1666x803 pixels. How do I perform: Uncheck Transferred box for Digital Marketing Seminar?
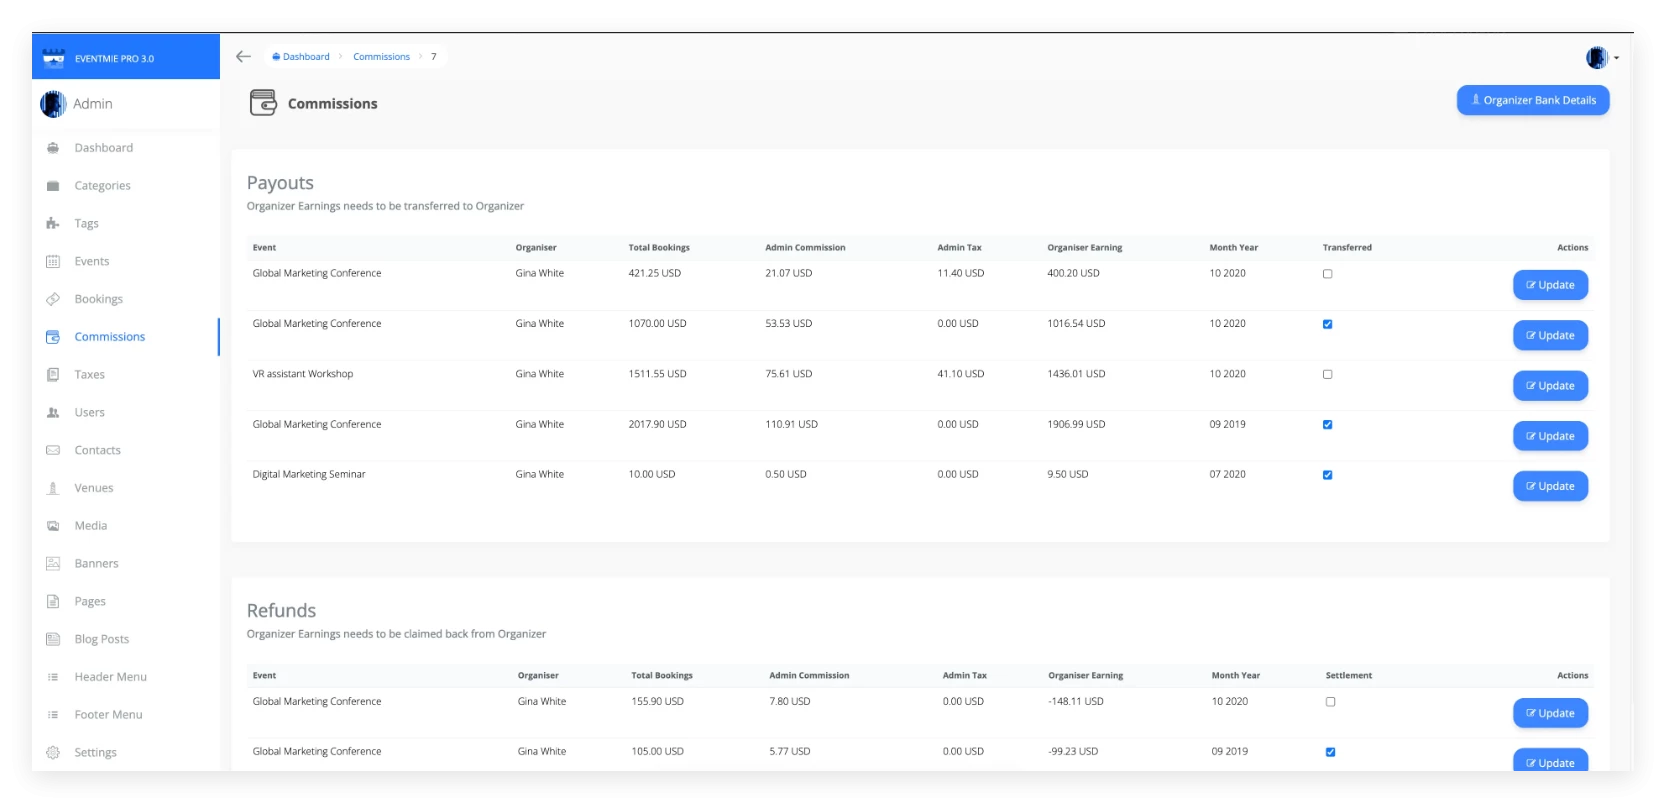coord(1327,475)
